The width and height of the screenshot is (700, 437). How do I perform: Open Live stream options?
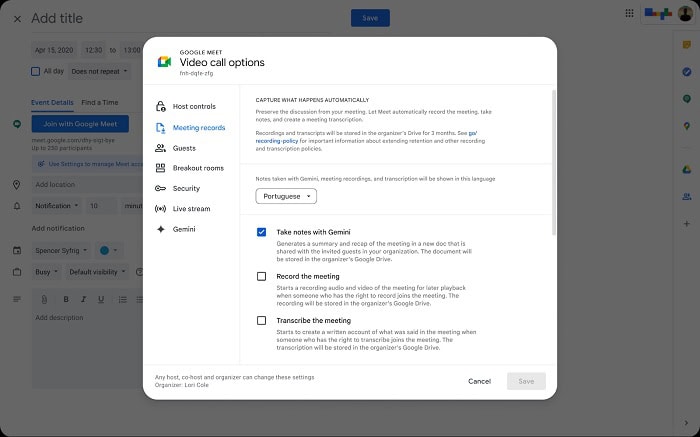[x=191, y=209]
